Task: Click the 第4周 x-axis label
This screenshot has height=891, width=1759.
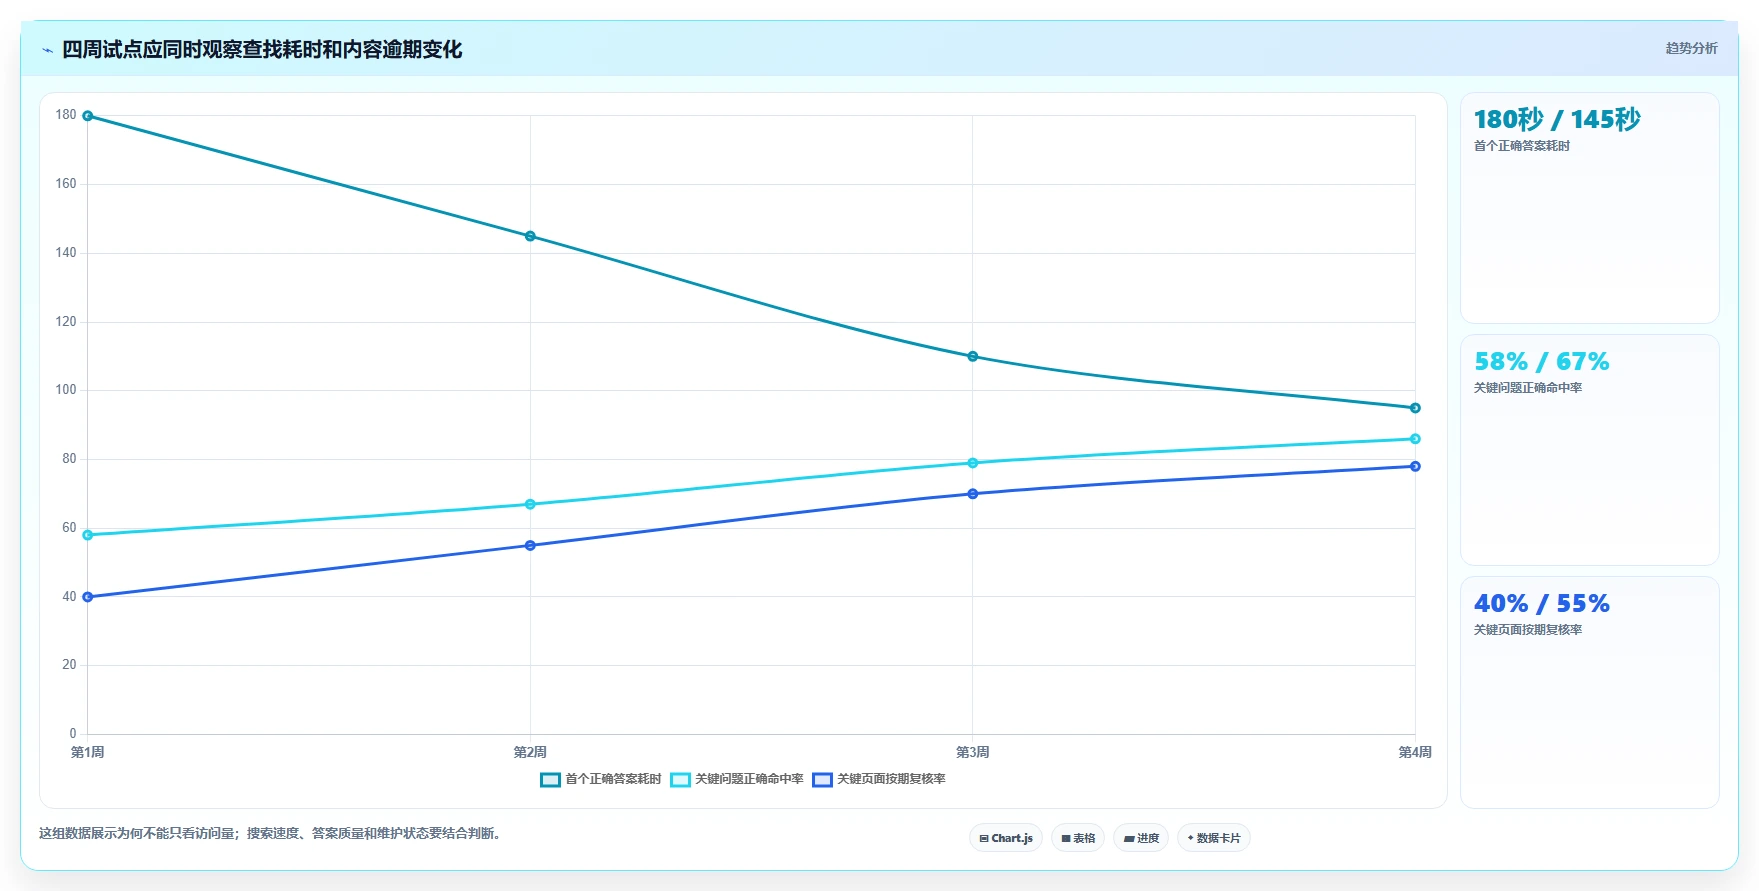Action: (x=1415, y=752)
